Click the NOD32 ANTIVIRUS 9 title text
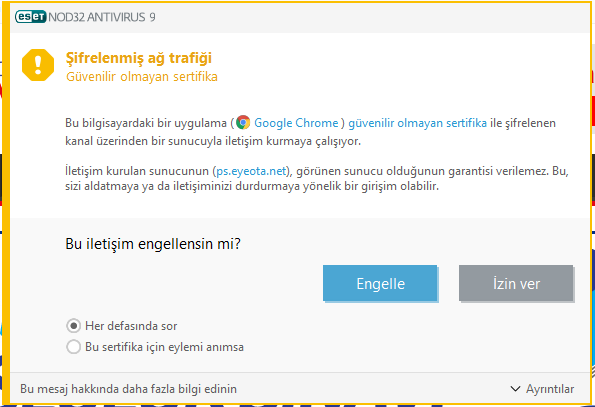The width and height of the screenshot is (595, 407). coord(102,17)
